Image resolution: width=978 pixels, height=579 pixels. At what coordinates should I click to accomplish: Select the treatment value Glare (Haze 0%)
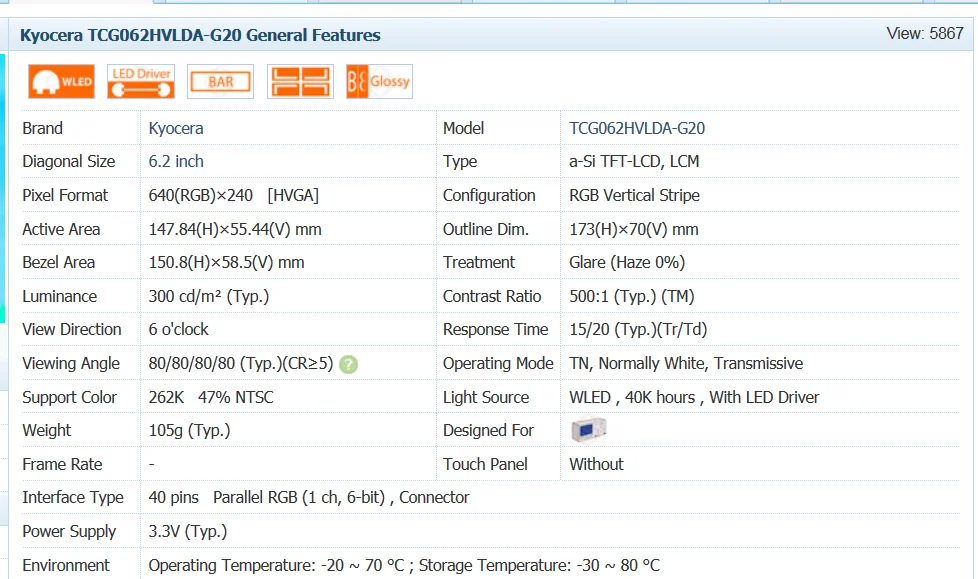point(627,263)
